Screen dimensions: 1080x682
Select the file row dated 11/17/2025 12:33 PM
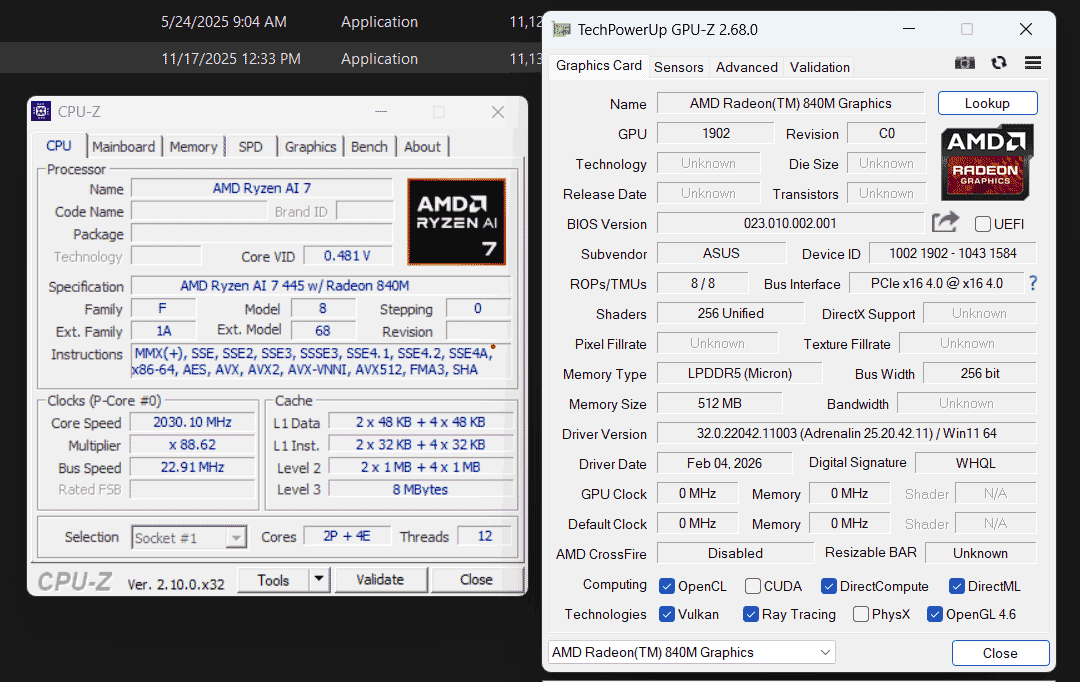[x=271, y=59]
